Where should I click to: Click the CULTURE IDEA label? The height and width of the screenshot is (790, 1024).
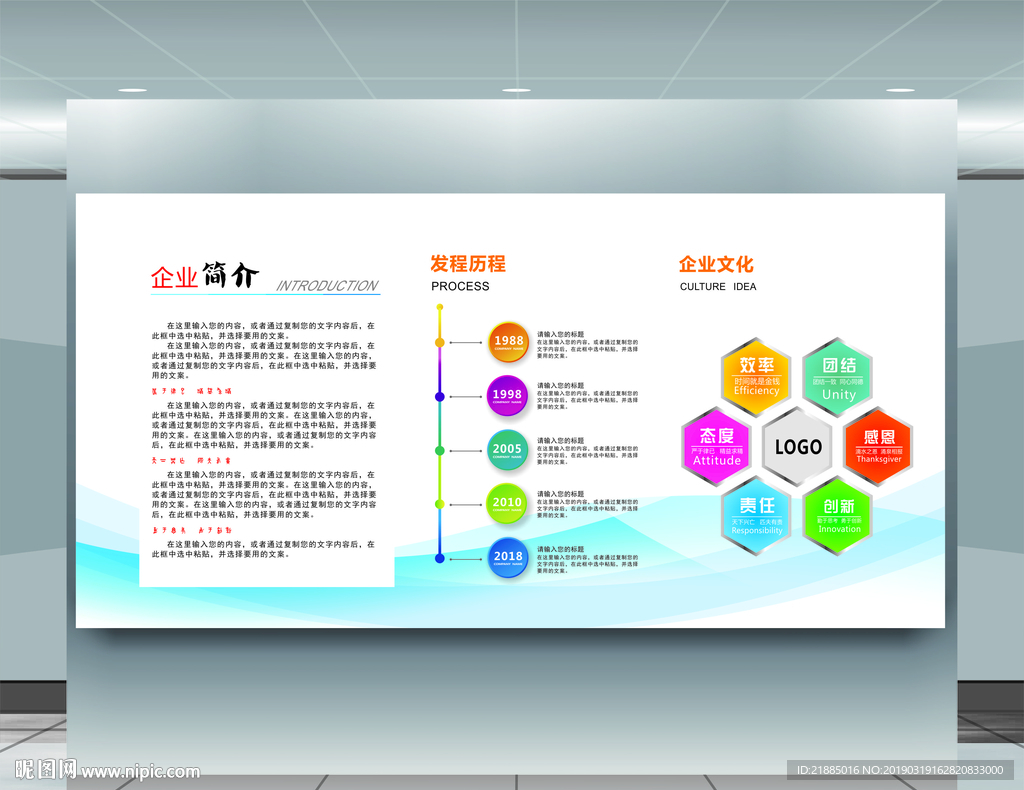tap(718, 287)
